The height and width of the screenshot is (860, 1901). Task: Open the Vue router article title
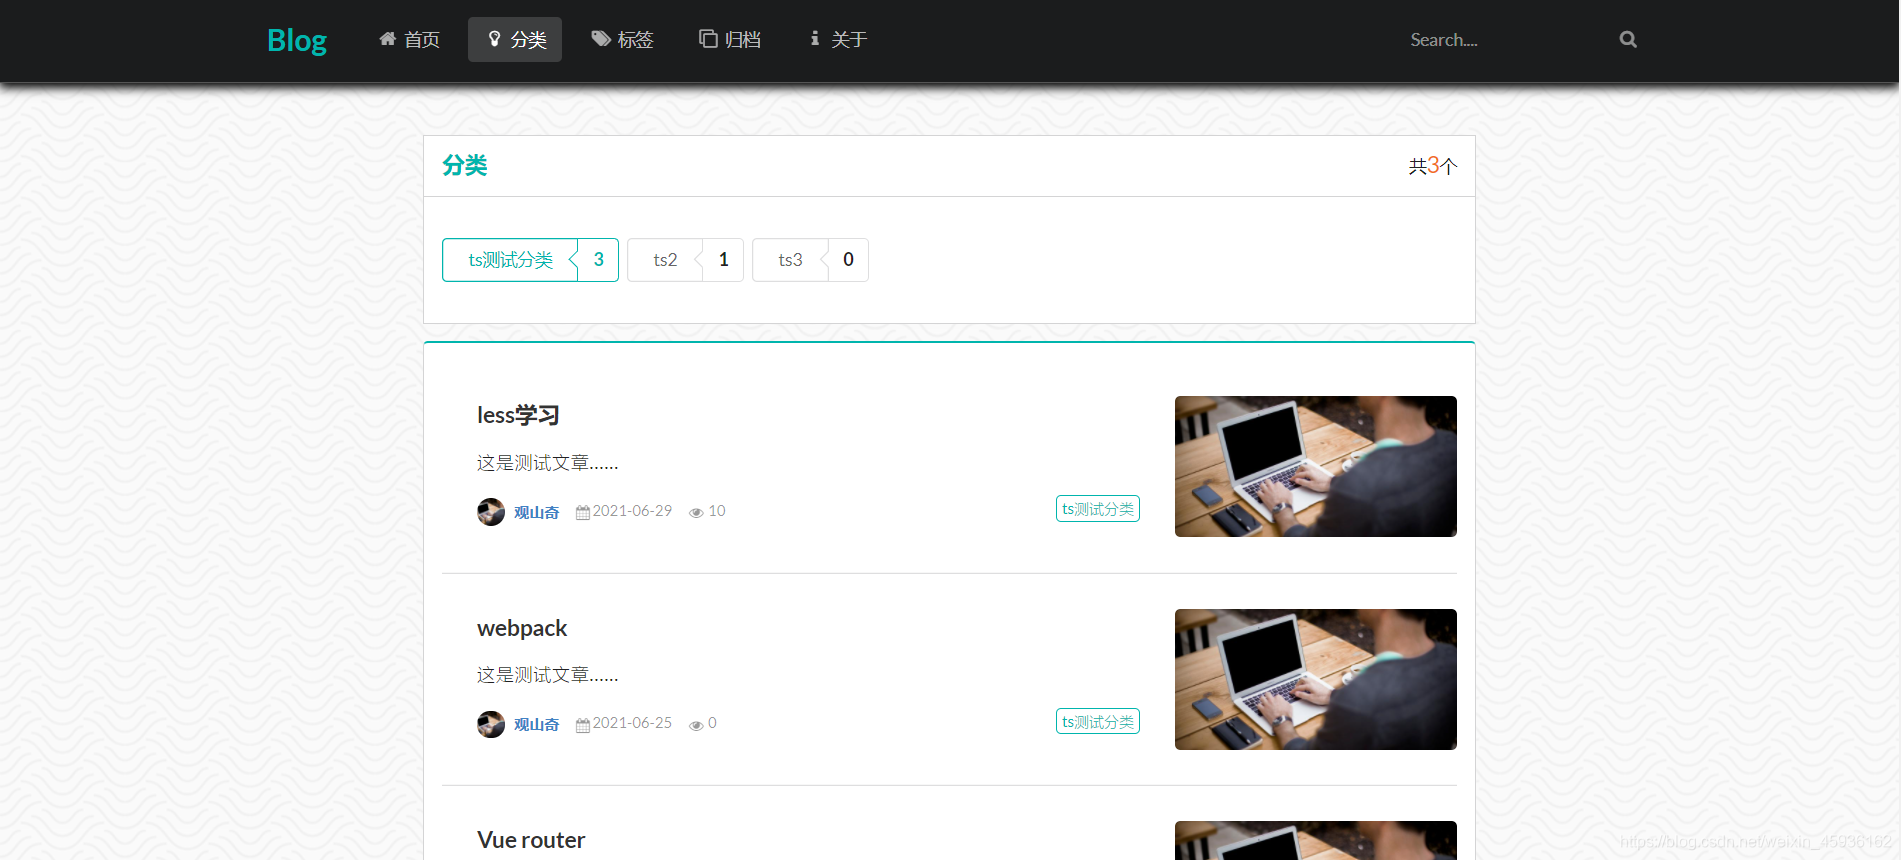pyautogui.click(x=531, y=840)
